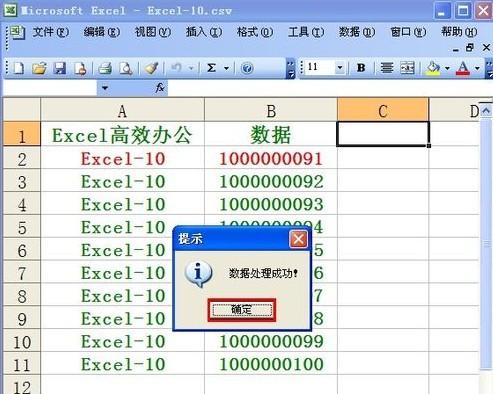
Task: Open the 数据 (Data) menu
Action: point(357,32)
